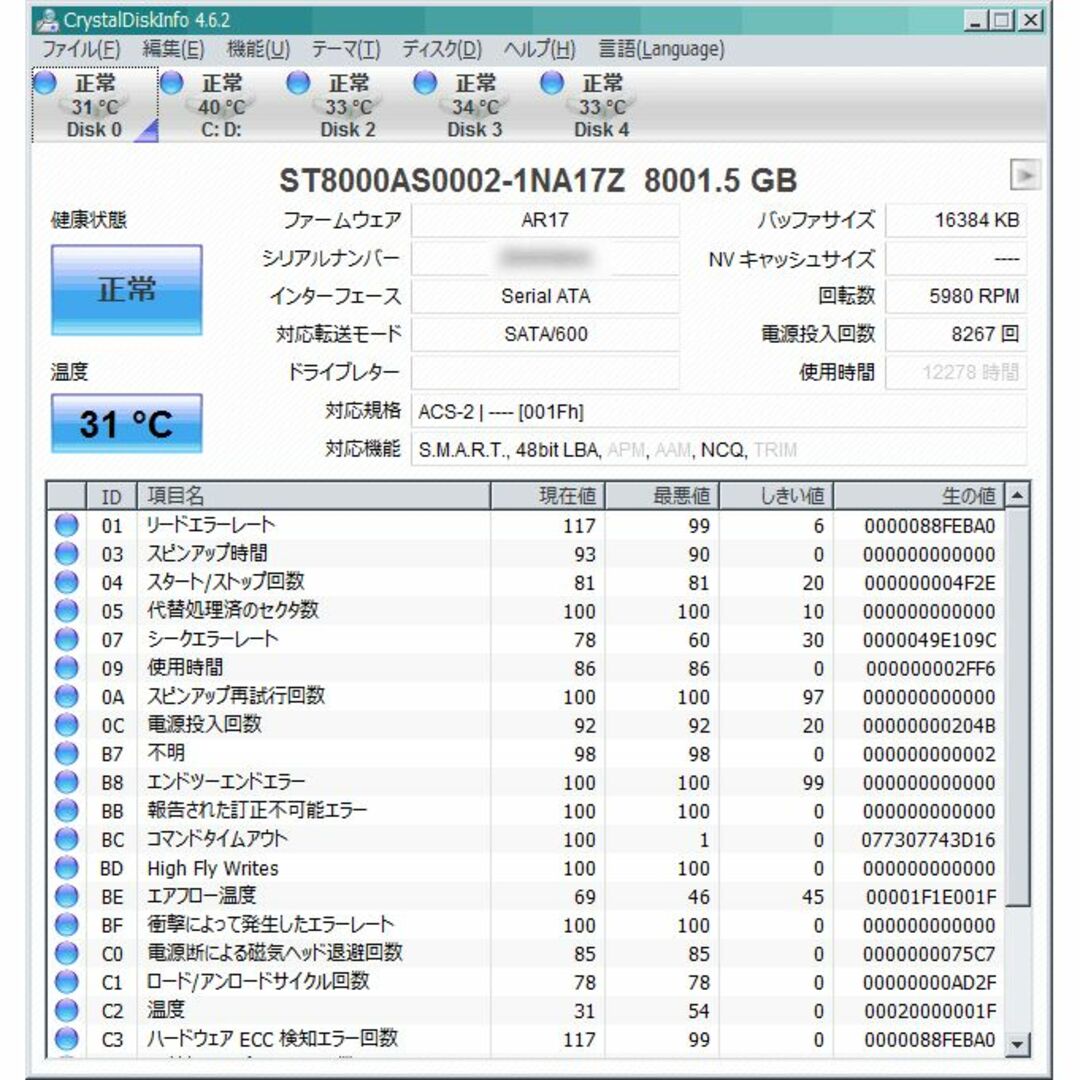Click status orb for attribute 03 スピンアップ時間
The width and height of the screenshot is (1080, 1080).
click(67, 554)
